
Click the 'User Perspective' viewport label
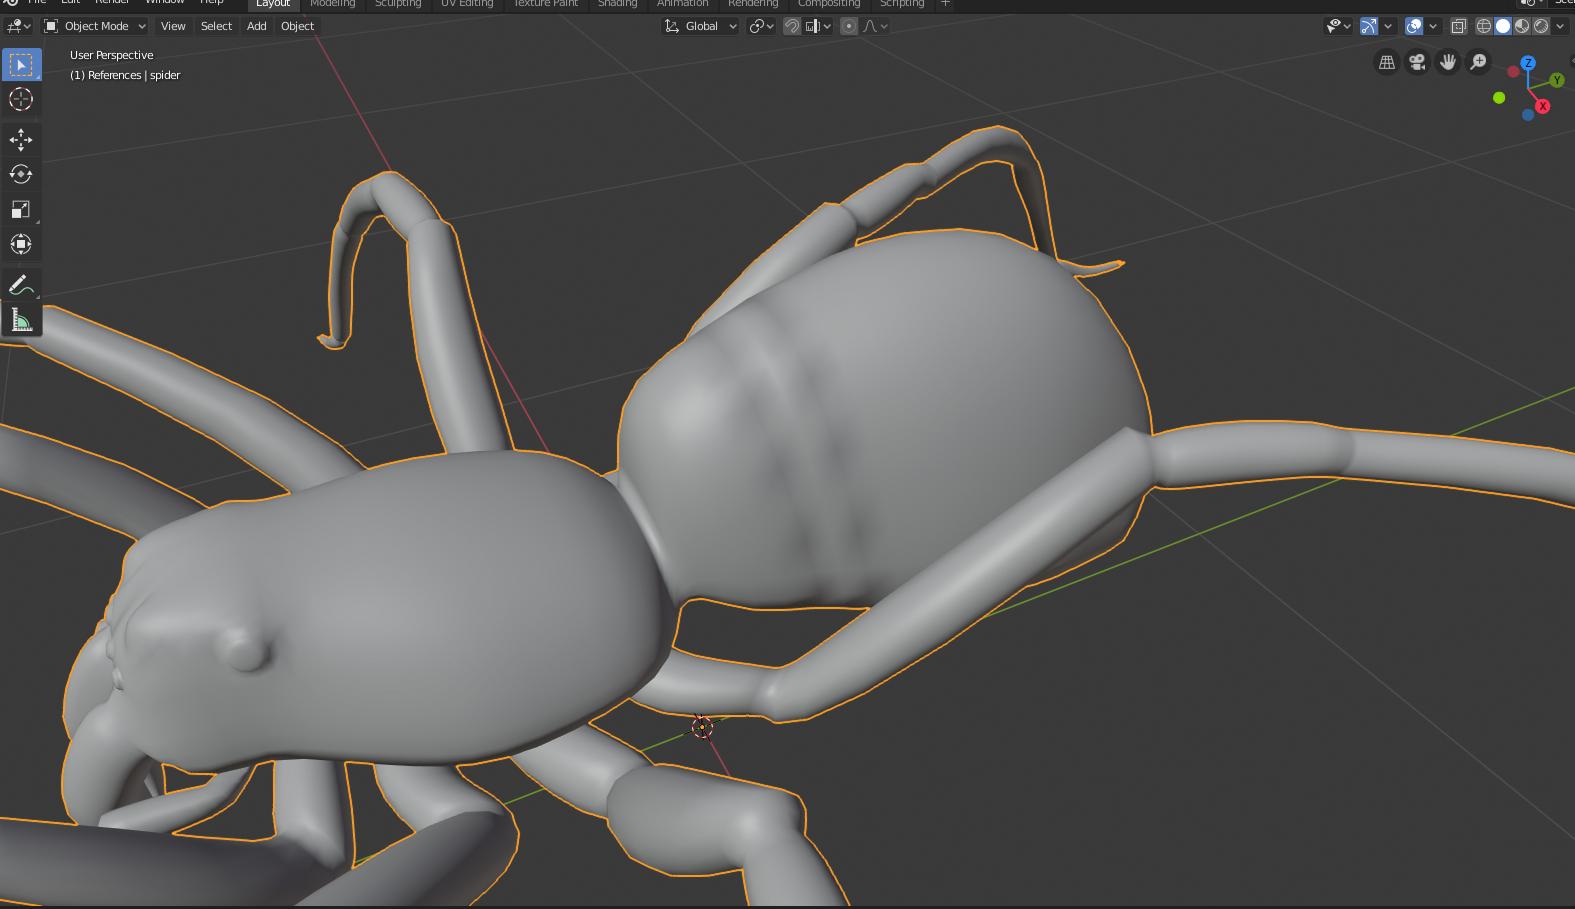point(111,55)
